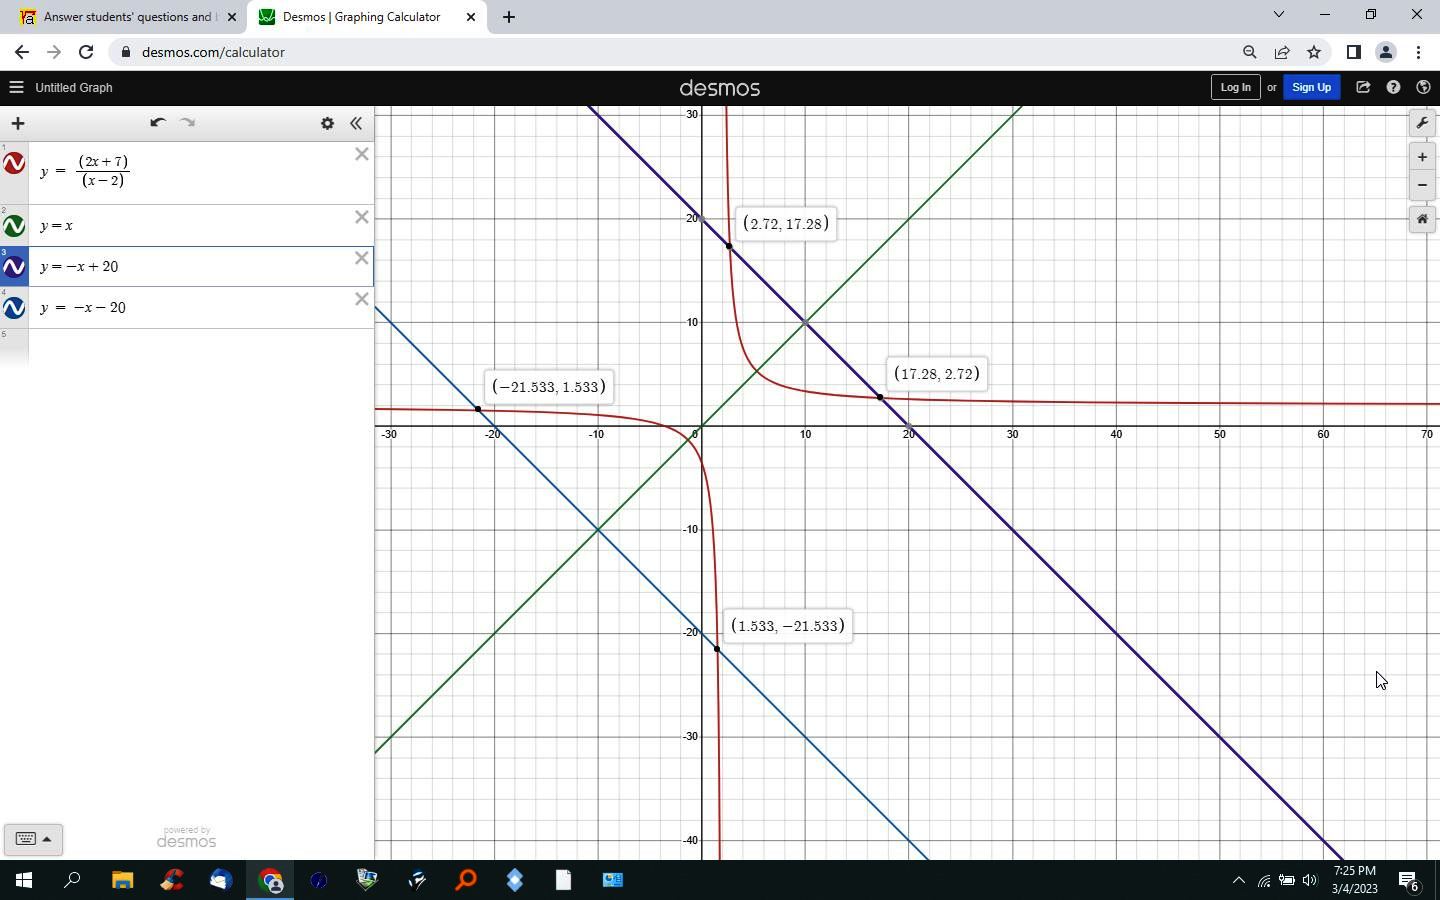The width and height of the screenshot is (1440, 900).
Task: Go forward in browser history
Action: pyautogui.click(x=54, y=52)
